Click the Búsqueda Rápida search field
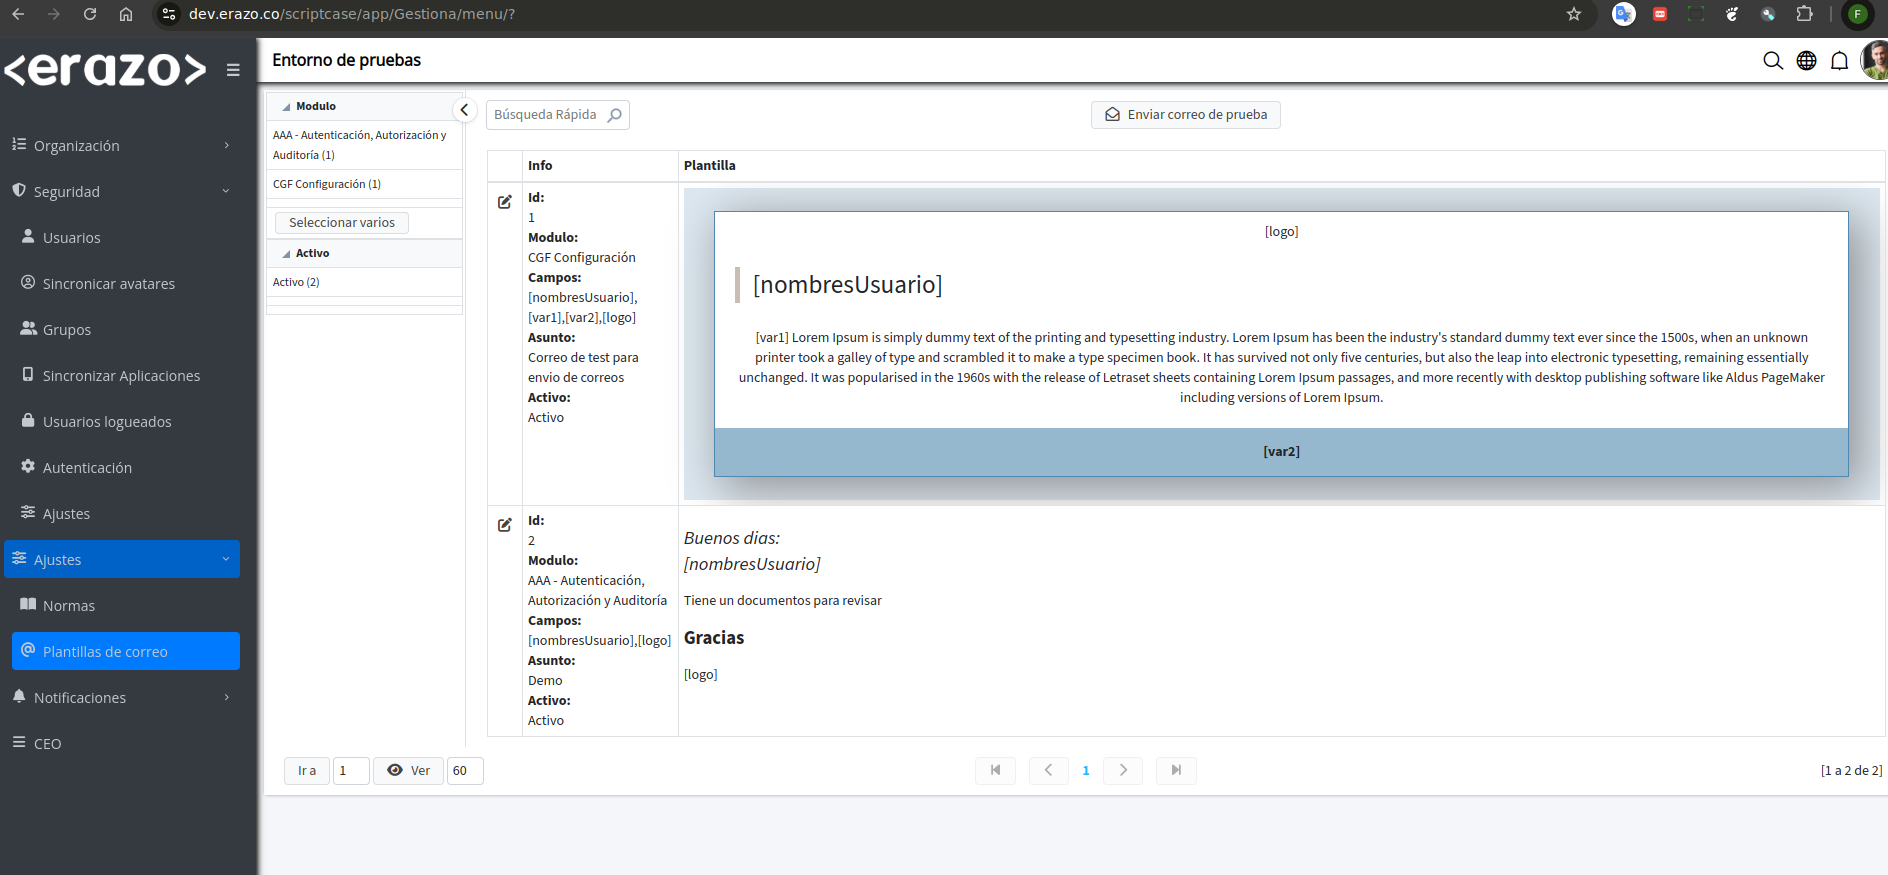 [545, 115]
